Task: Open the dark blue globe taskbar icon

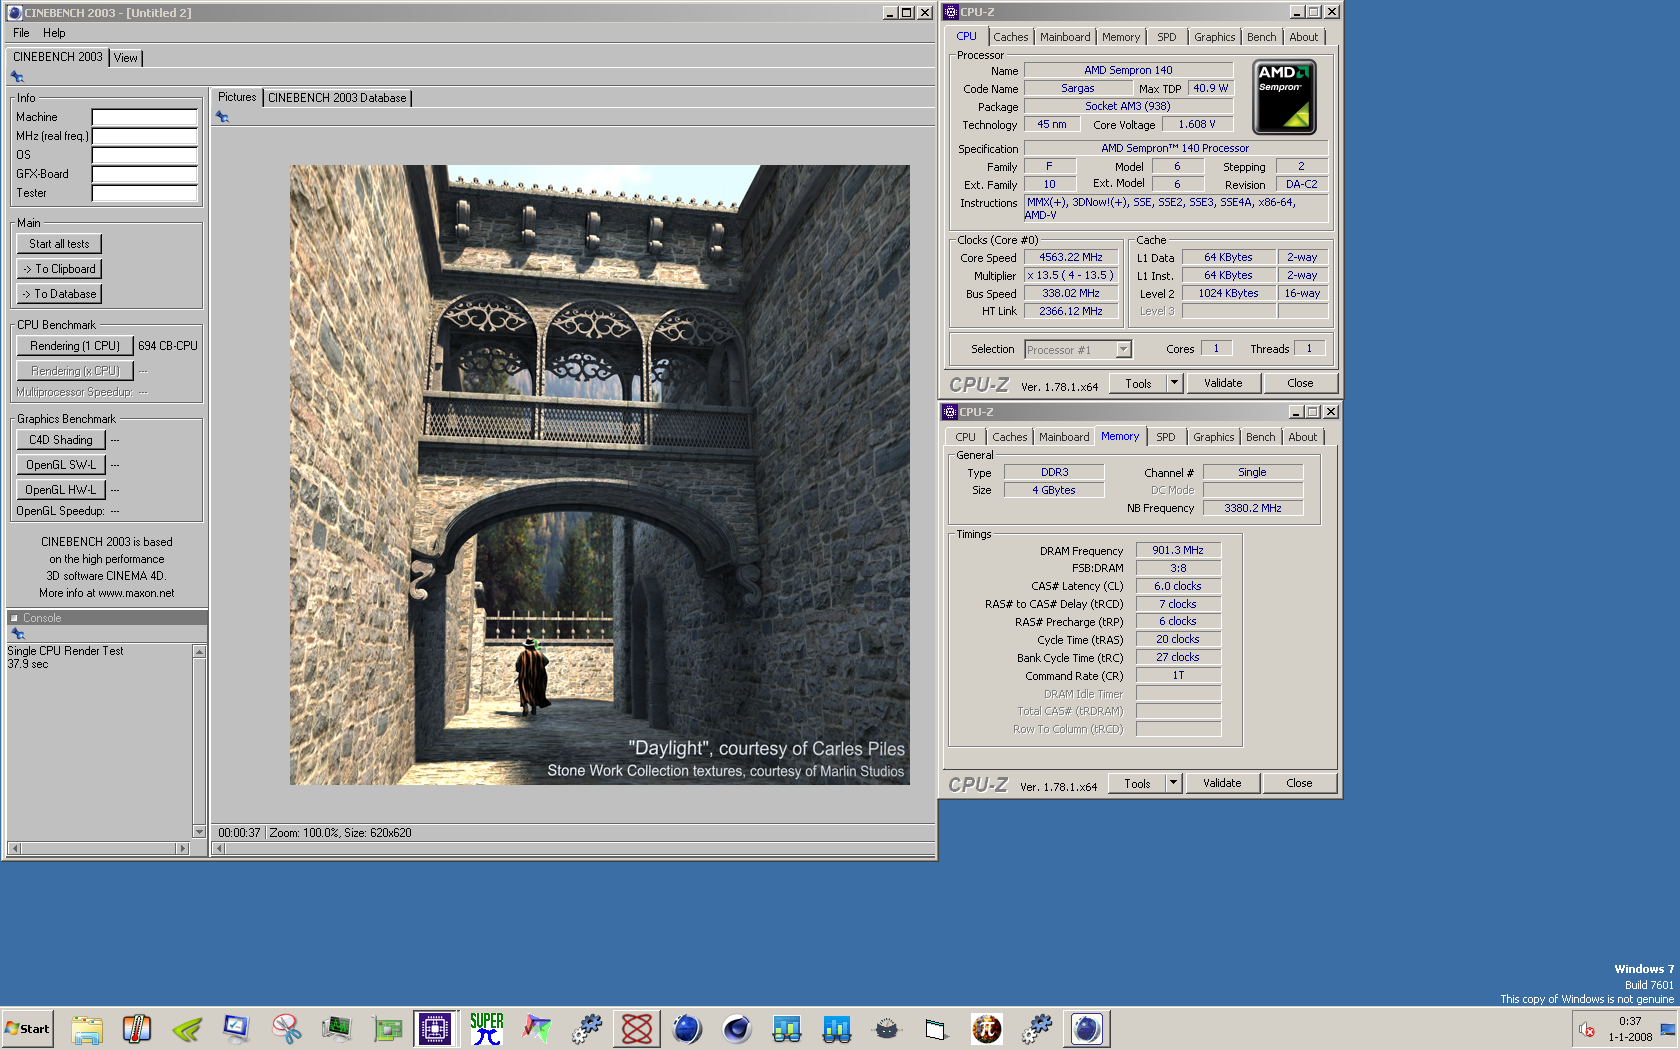Action: [687, 1028]
